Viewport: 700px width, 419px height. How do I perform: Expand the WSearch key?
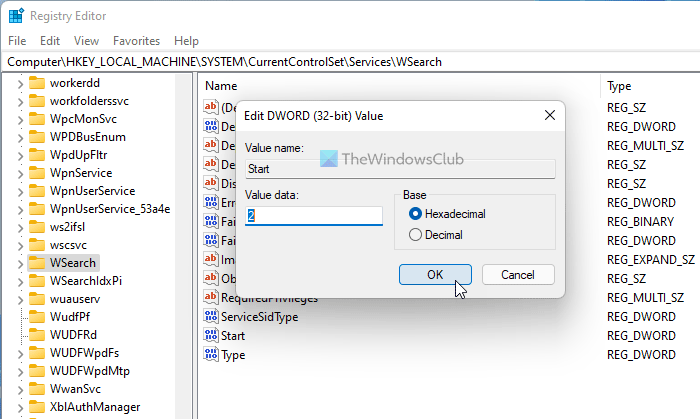(x=20, y=263)
